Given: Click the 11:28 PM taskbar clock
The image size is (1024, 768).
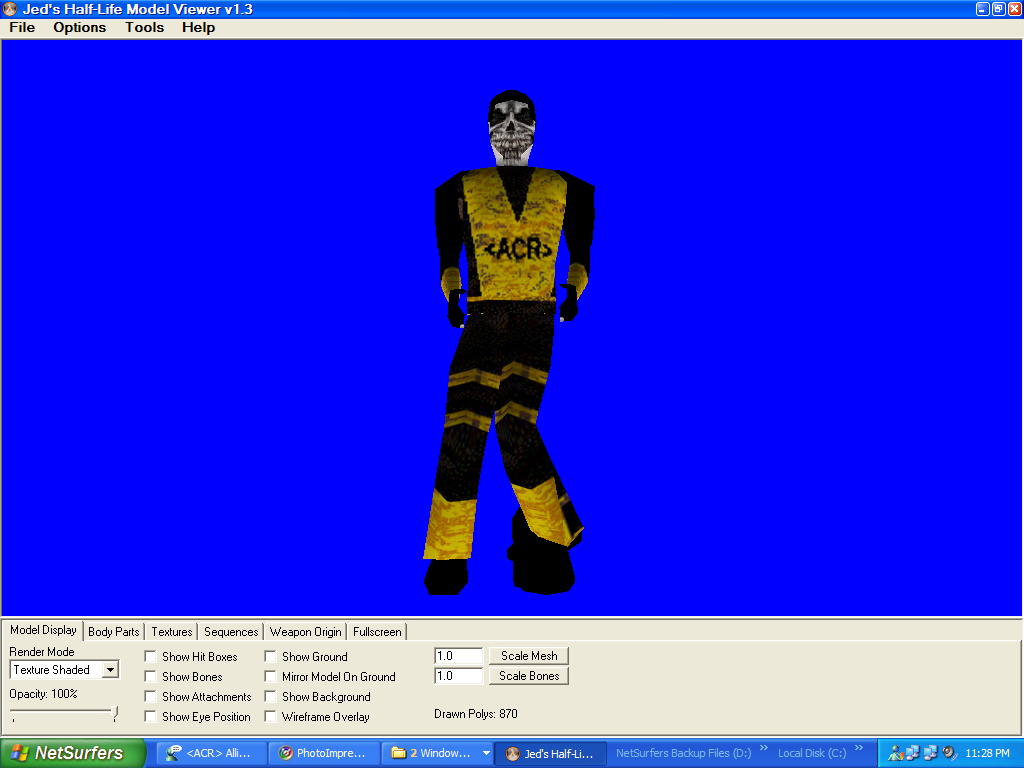Looking at the screenshot, I should (x=987, y=753).
